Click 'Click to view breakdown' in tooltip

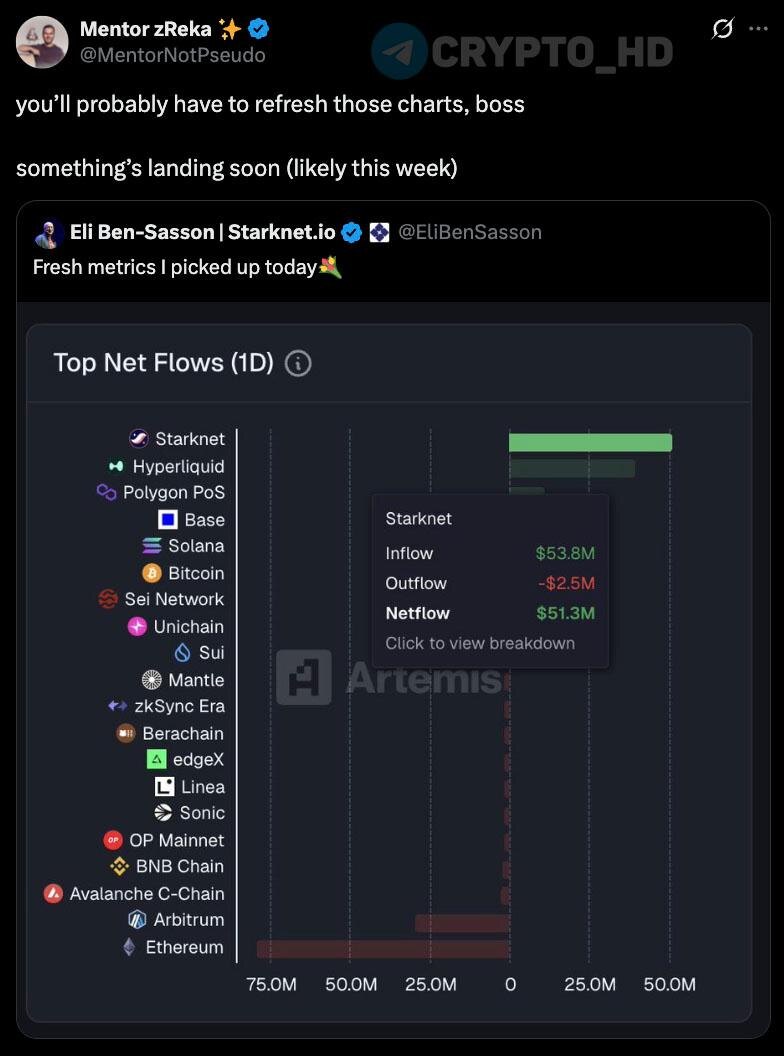click(480, 643)
